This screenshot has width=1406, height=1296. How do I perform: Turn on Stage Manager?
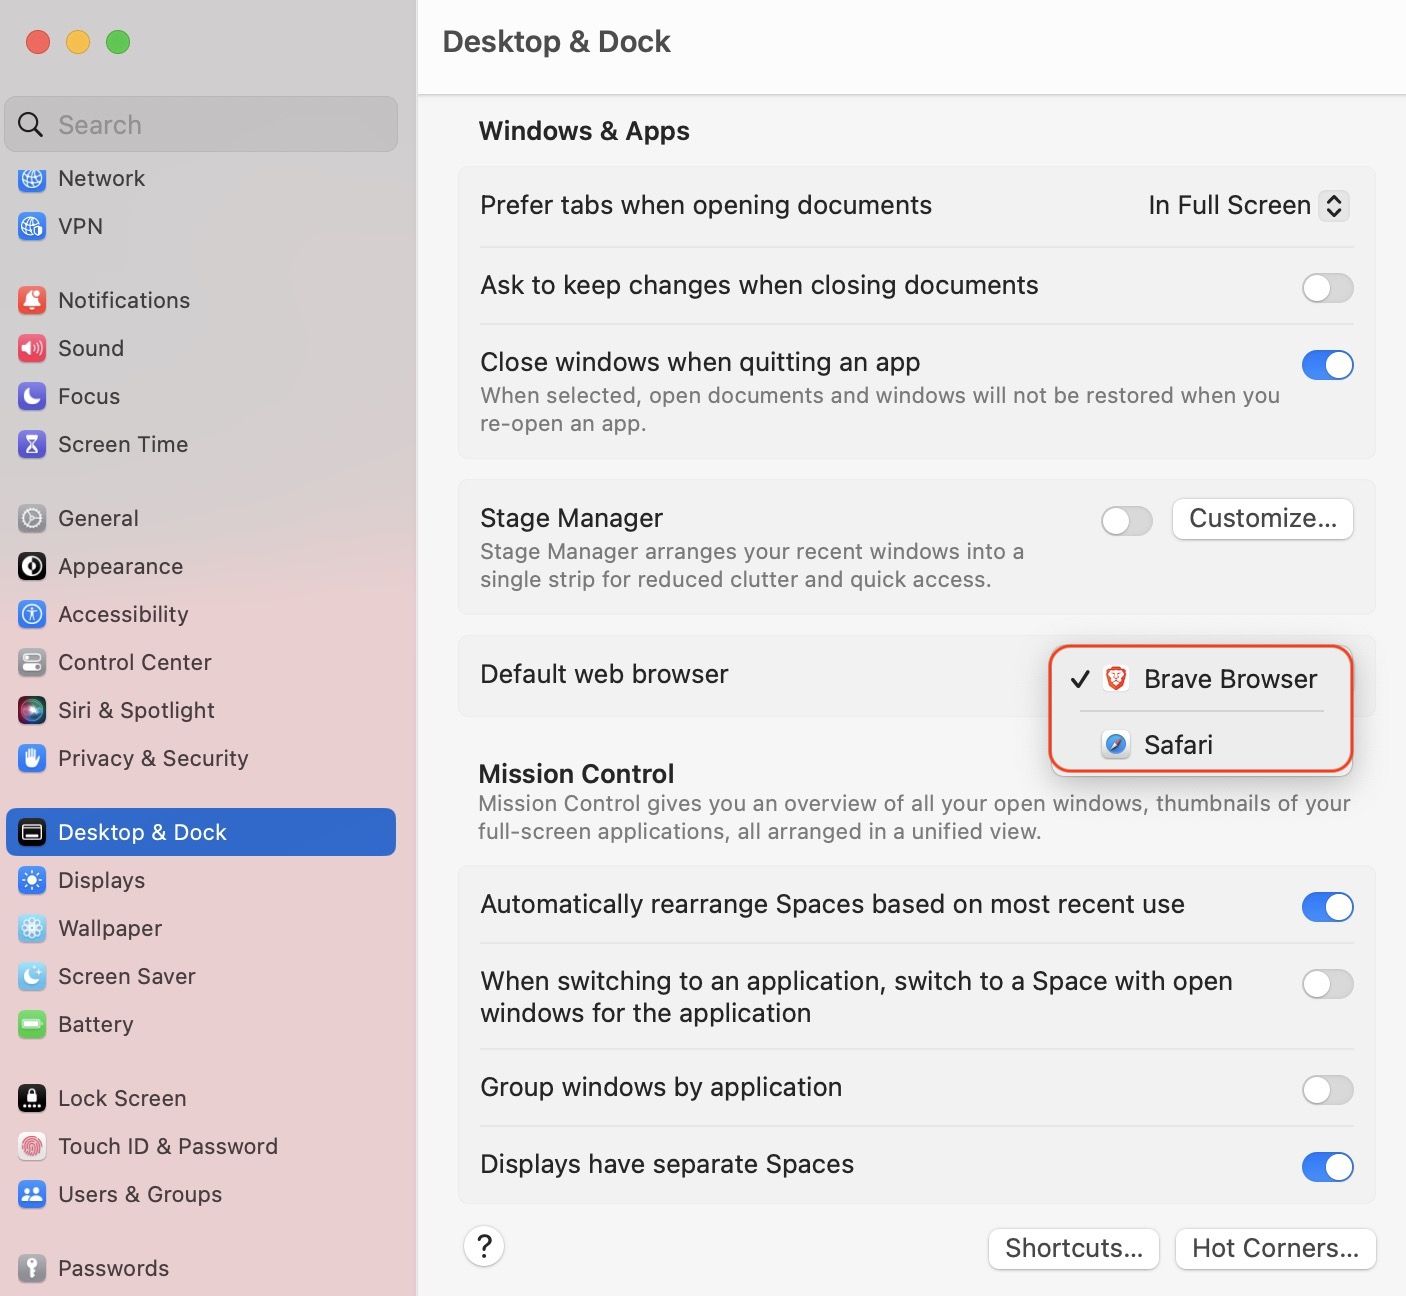pos(1126,520)
